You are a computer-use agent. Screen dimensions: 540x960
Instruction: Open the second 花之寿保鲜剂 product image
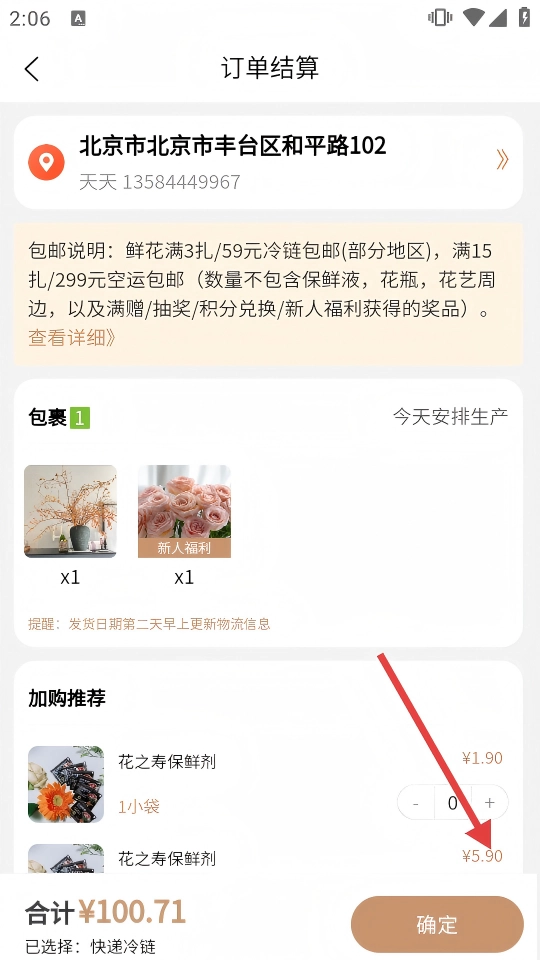click(x=66, y=858)
